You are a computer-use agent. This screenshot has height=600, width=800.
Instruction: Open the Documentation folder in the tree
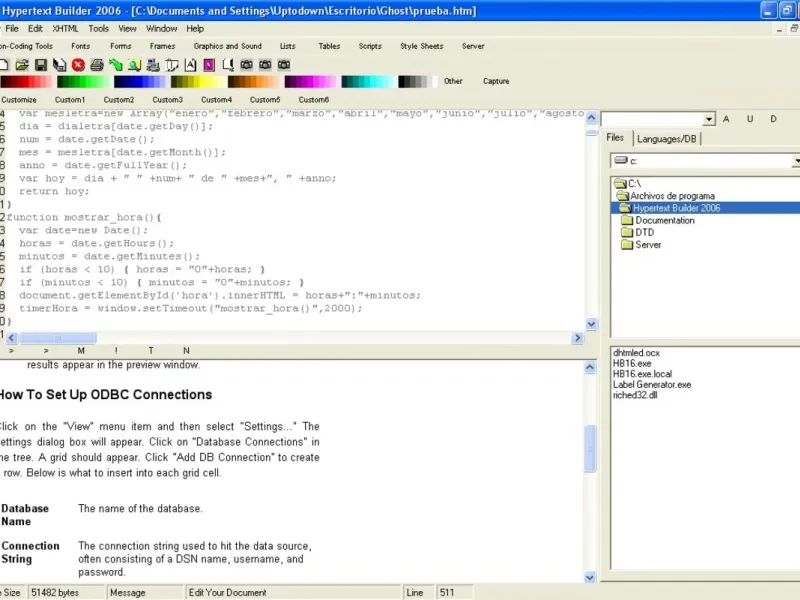tap(665, 220)
